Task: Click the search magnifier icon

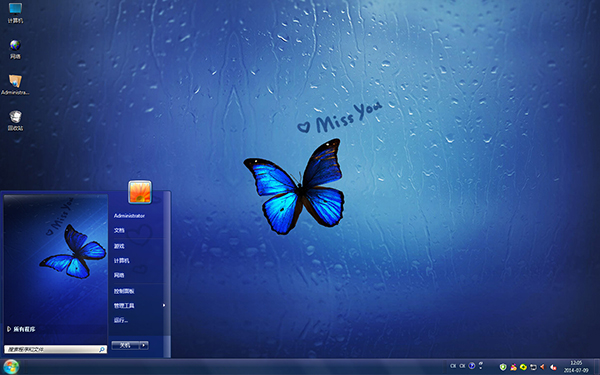Action: coord(102,349)
